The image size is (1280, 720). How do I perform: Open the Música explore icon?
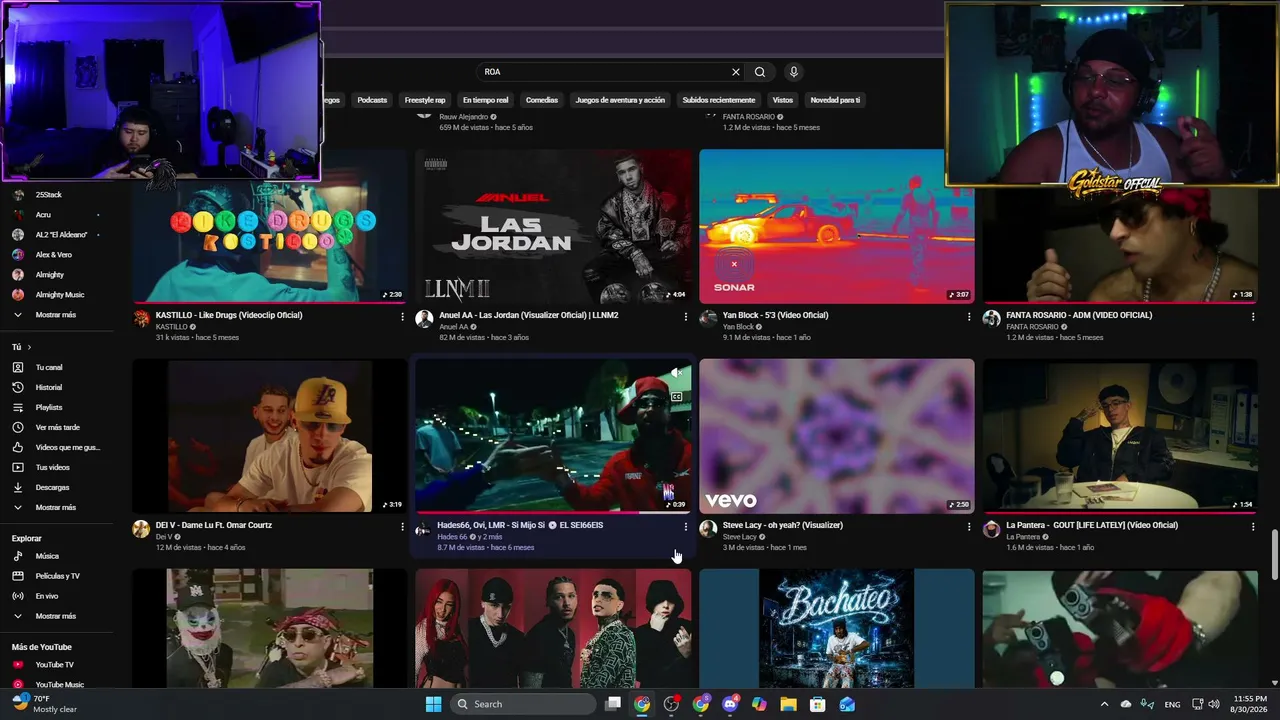pos(18,556)
